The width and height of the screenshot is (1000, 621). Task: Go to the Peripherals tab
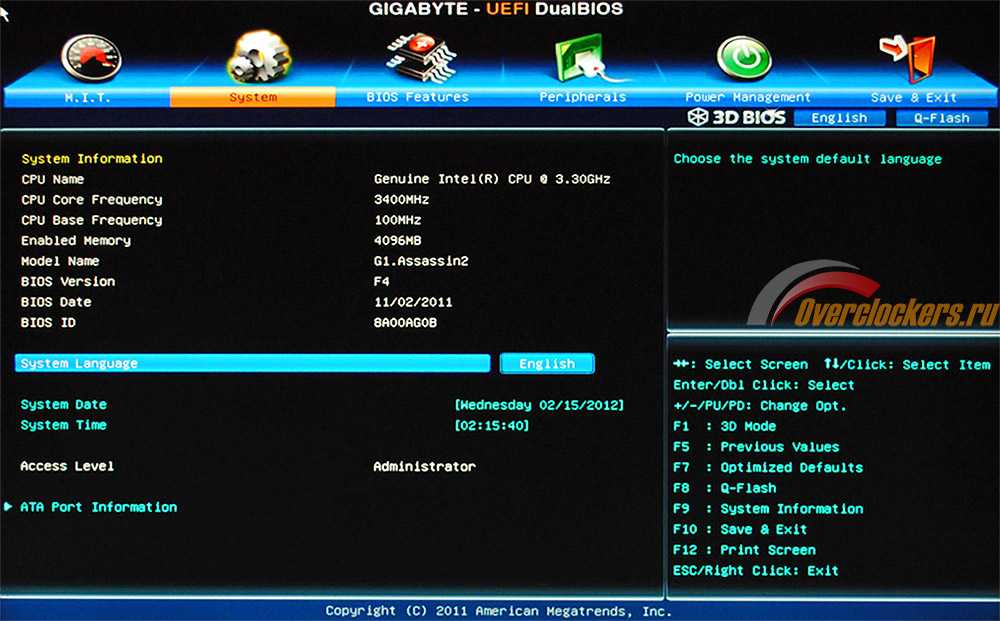[583, 98]
